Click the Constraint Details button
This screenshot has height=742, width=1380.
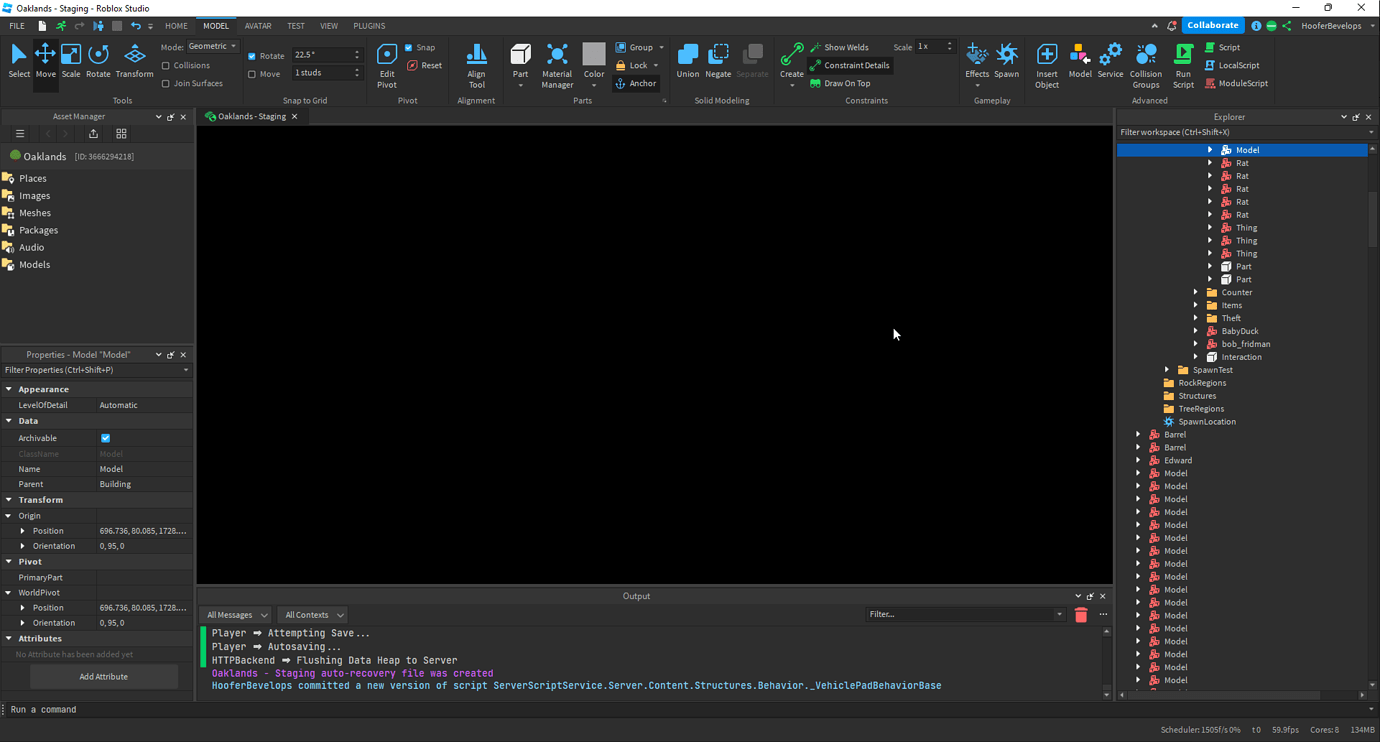(849, 66)
